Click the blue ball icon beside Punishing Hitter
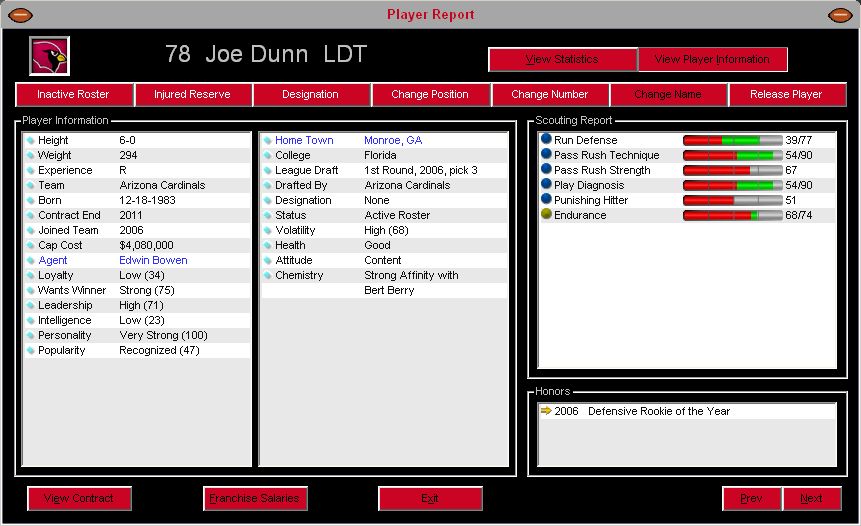This screenshot has height=526, width=861. click(546, 200)
